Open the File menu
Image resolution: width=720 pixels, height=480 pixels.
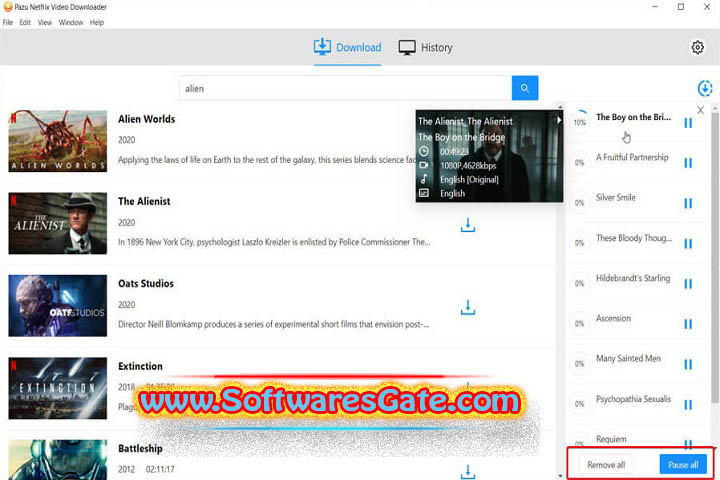coord(8,23)
